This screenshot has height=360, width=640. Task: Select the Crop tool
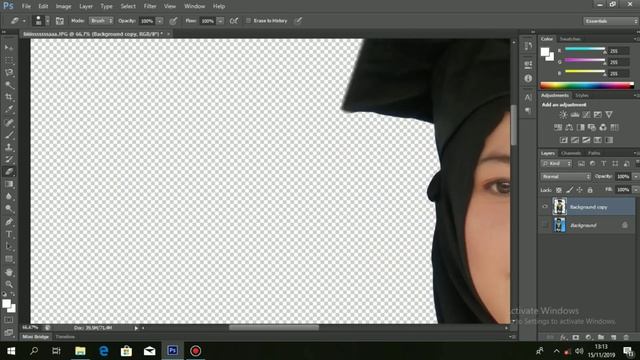coord(9,97)
